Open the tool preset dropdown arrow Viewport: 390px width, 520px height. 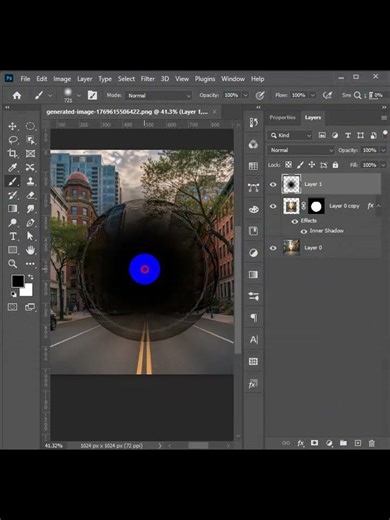(x=50, y=96)
